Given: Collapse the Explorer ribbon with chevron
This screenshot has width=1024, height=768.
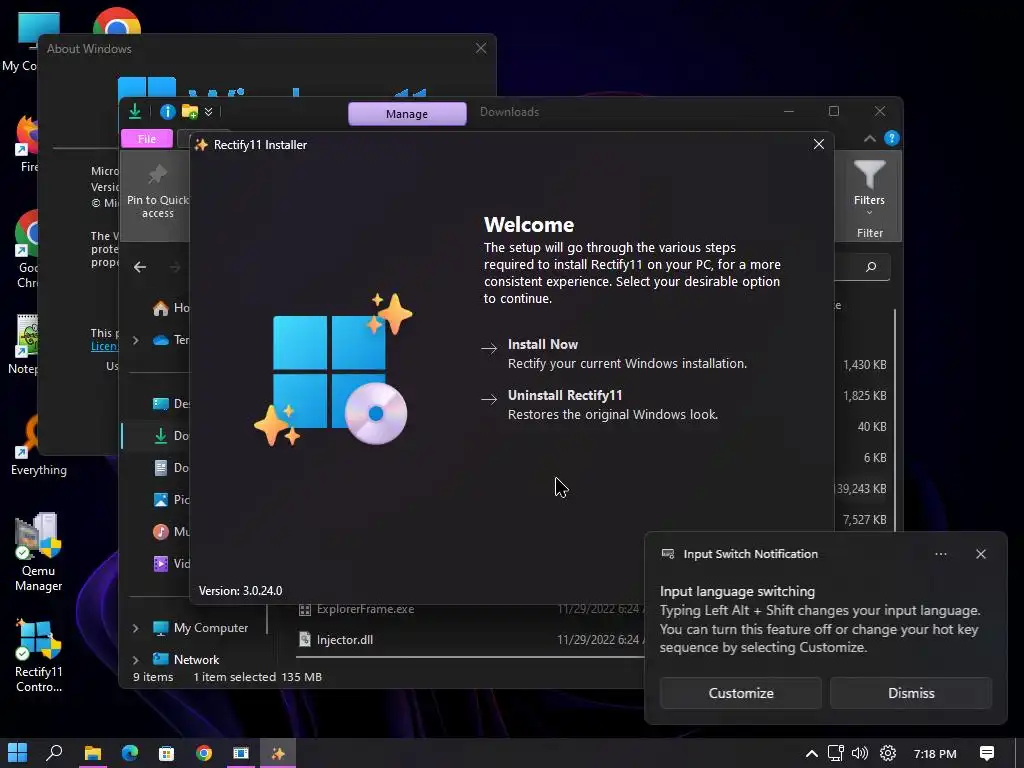Looking at the screenshot, I should [869, 138].
